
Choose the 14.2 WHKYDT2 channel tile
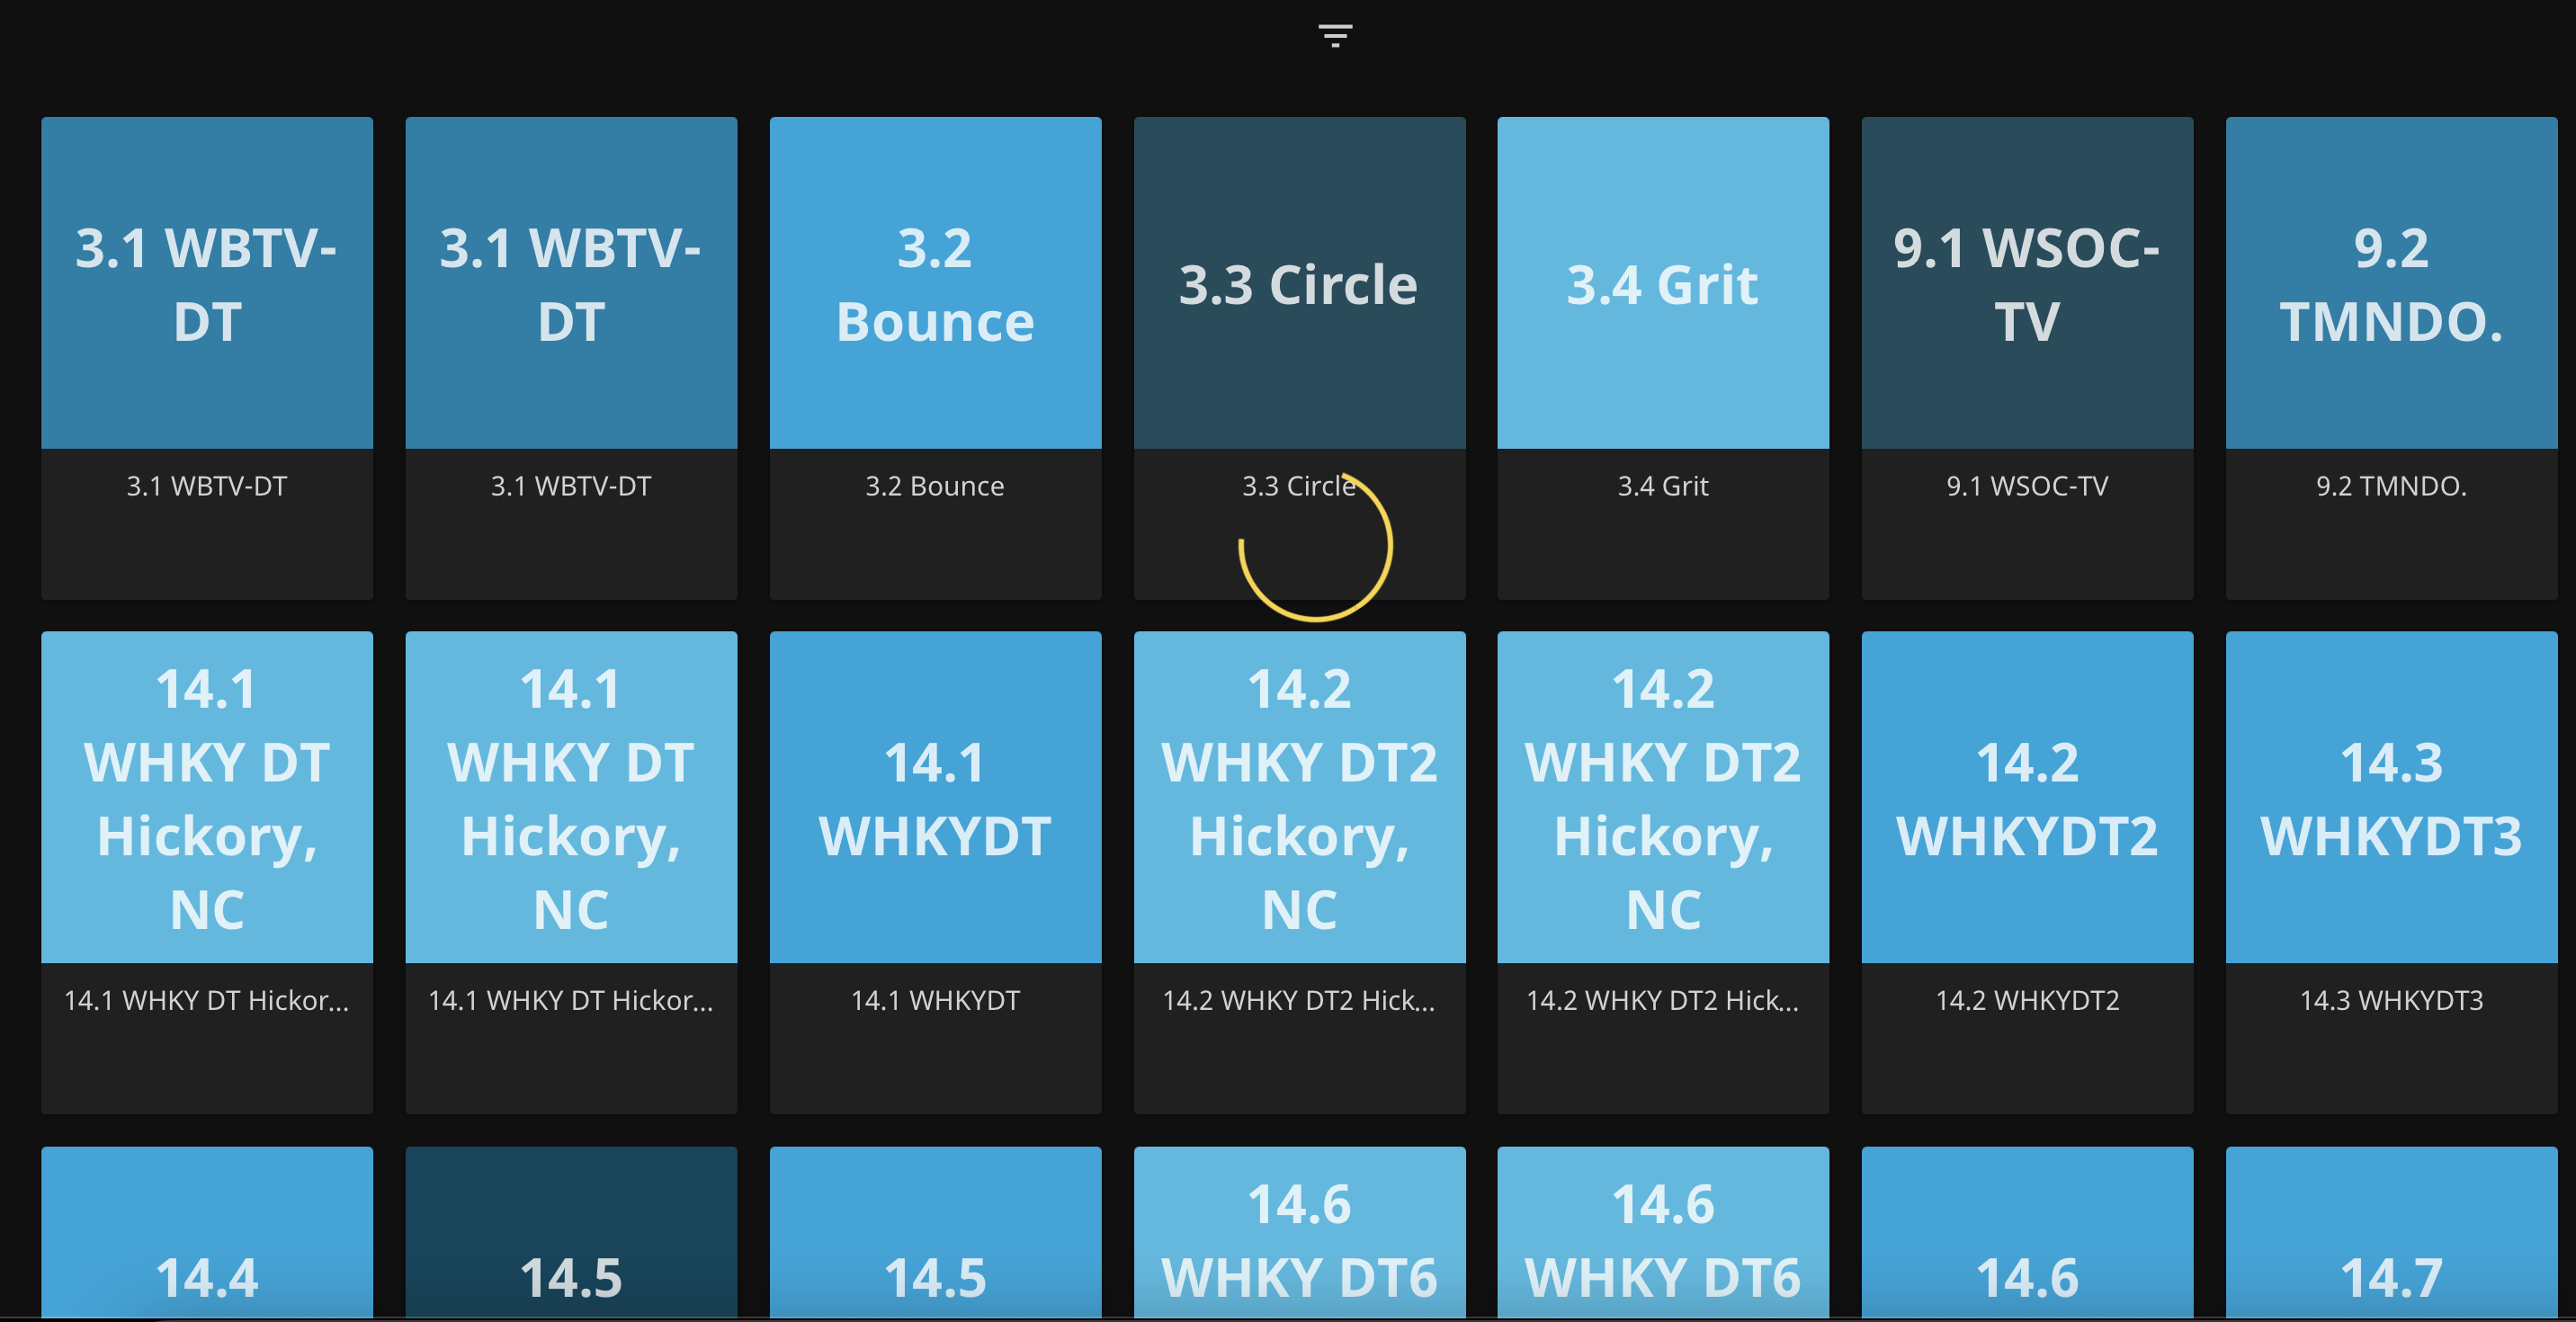pos(2027,872)
